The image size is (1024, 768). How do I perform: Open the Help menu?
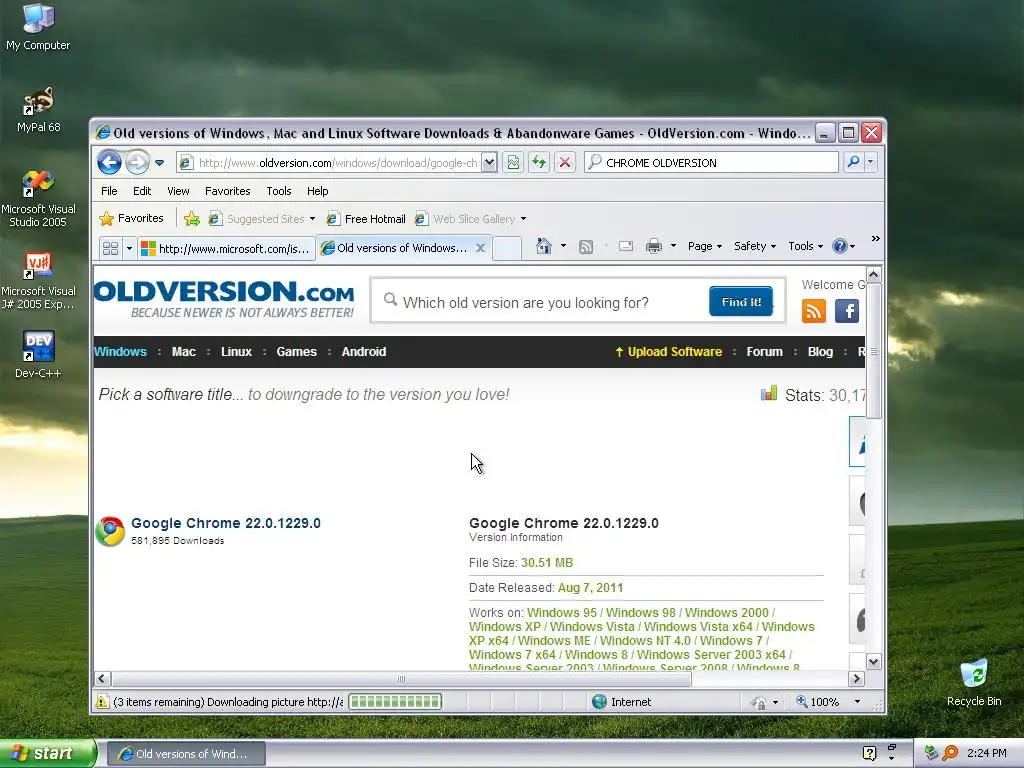click(317, 191)
